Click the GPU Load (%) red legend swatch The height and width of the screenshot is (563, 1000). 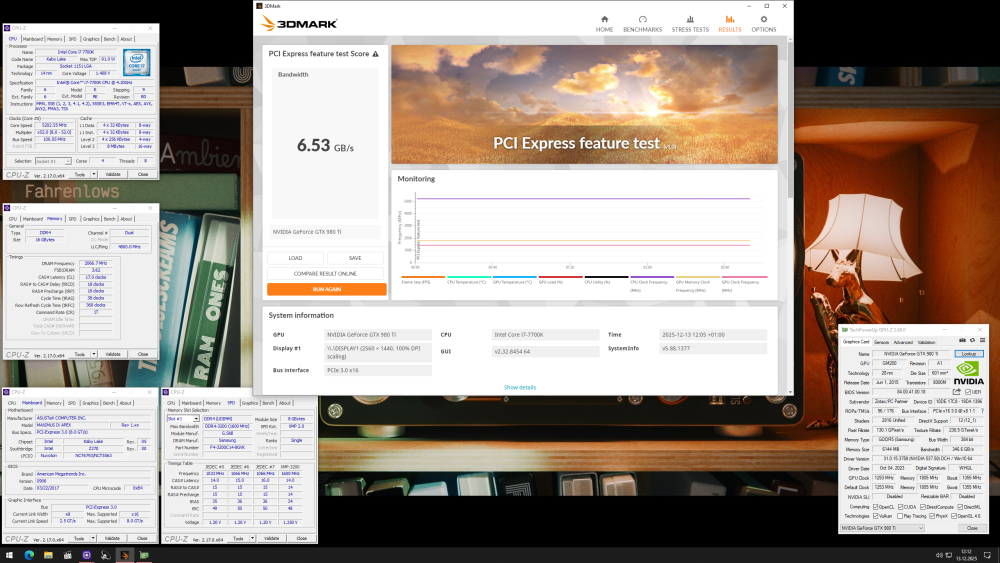pos(561,277)
